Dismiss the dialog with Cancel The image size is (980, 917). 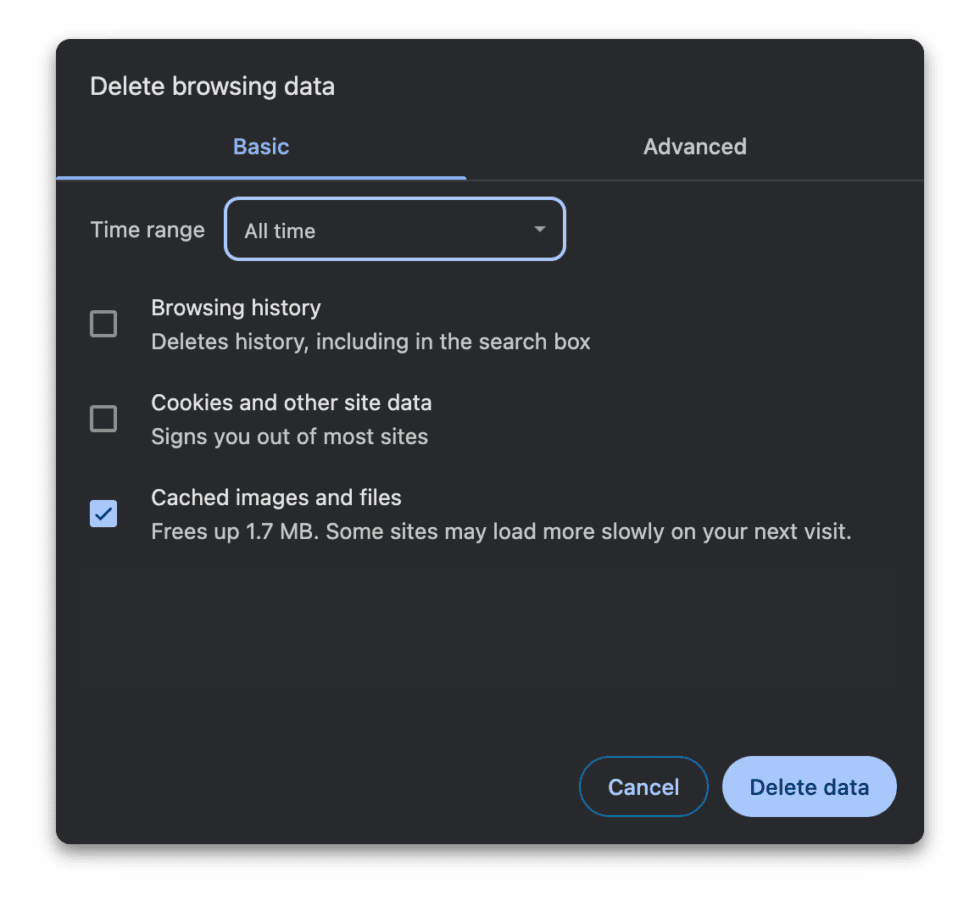(x=643, y=786)
